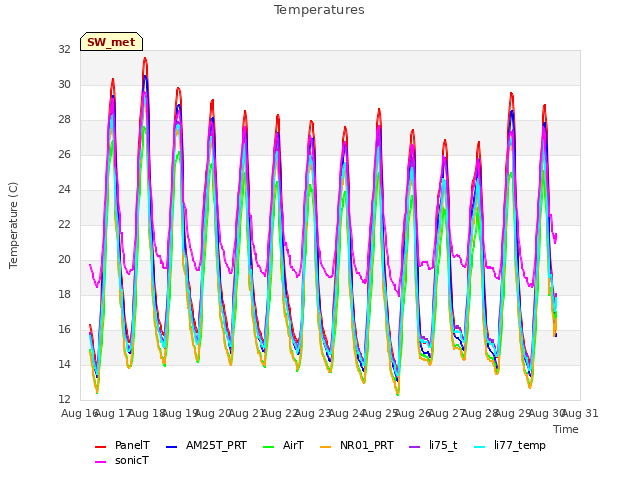
Task: Click the magenta sonicT legend swatch
Action: click(x=100, y=462)
